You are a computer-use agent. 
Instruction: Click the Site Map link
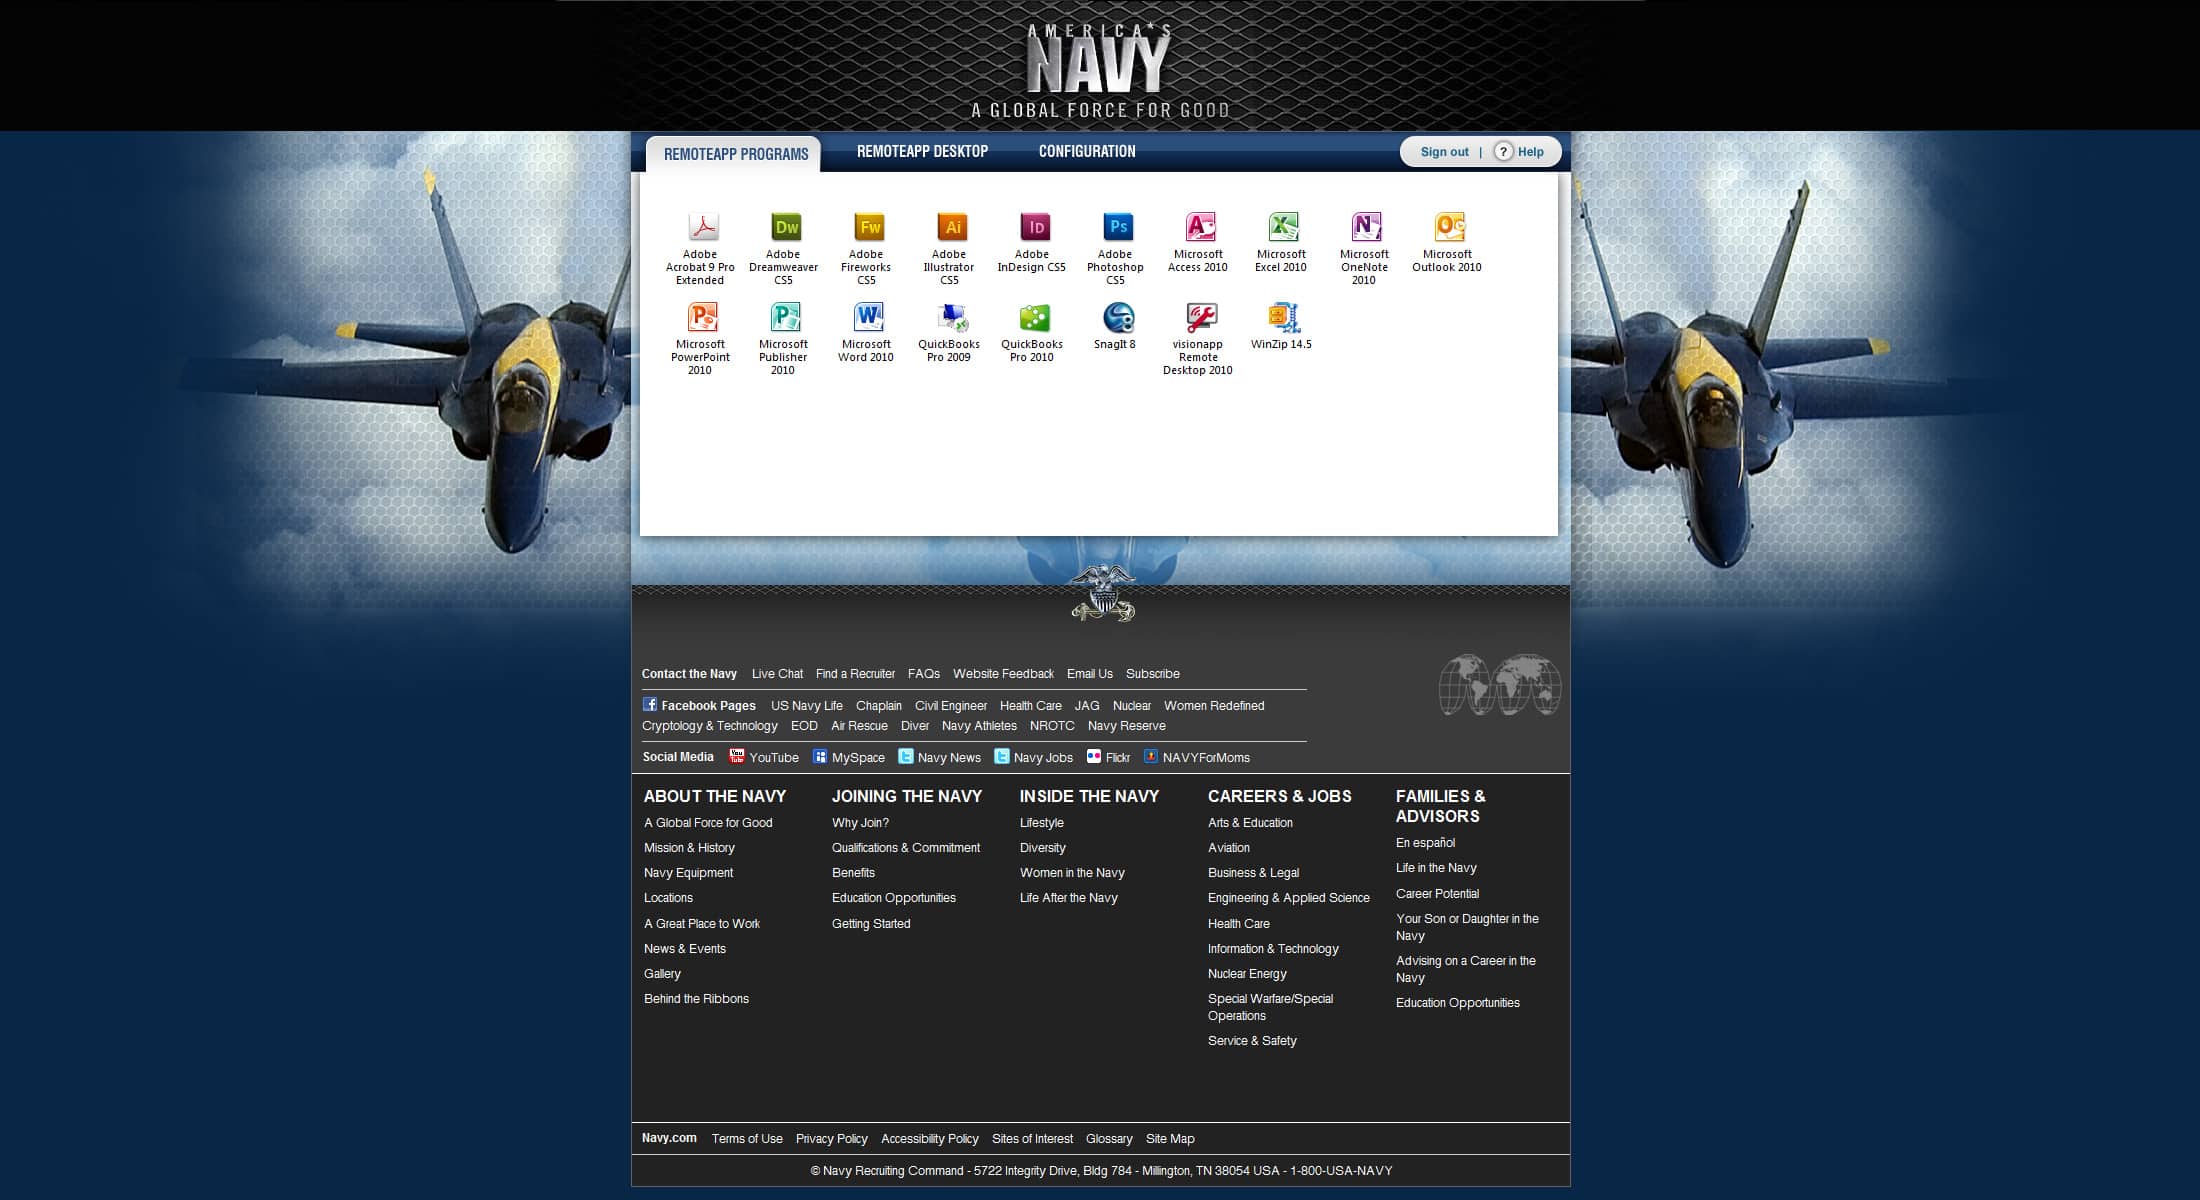[x=1170, y=1139]
